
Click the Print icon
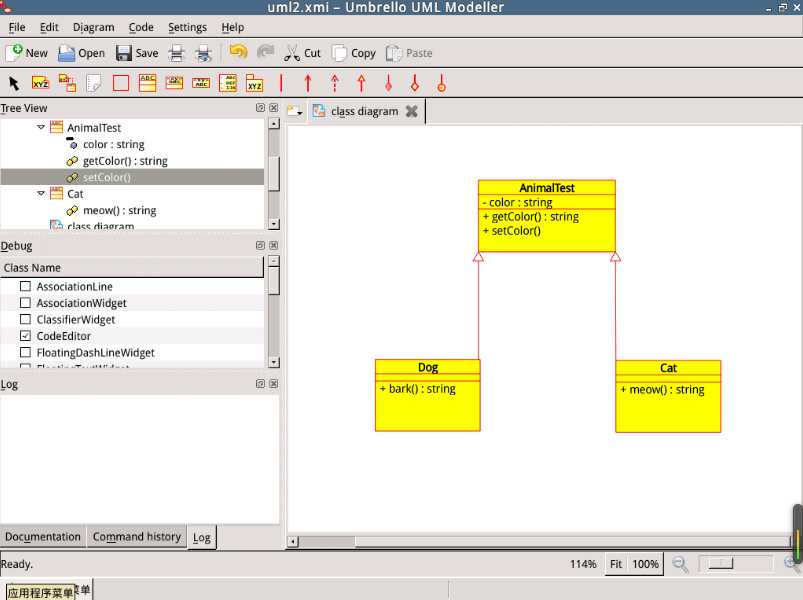[x=176, y=53]
